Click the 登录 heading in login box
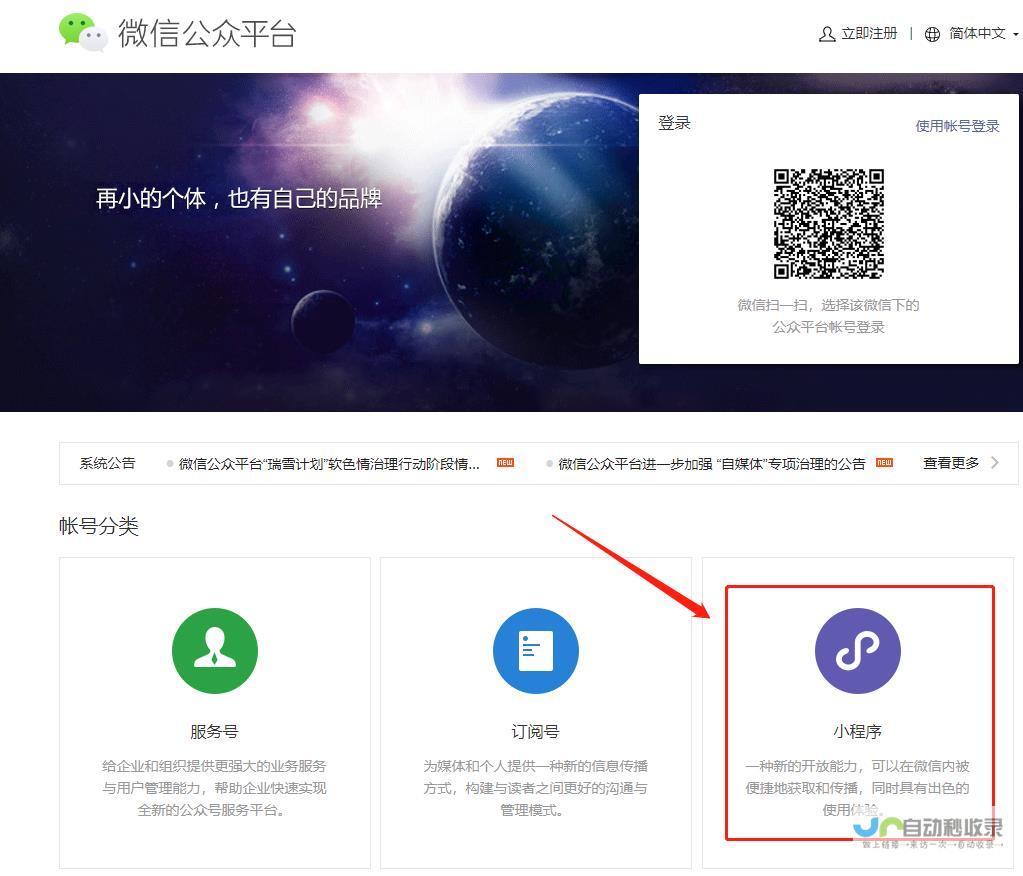This screenshot has height=876, width=1023. [674, 123]
